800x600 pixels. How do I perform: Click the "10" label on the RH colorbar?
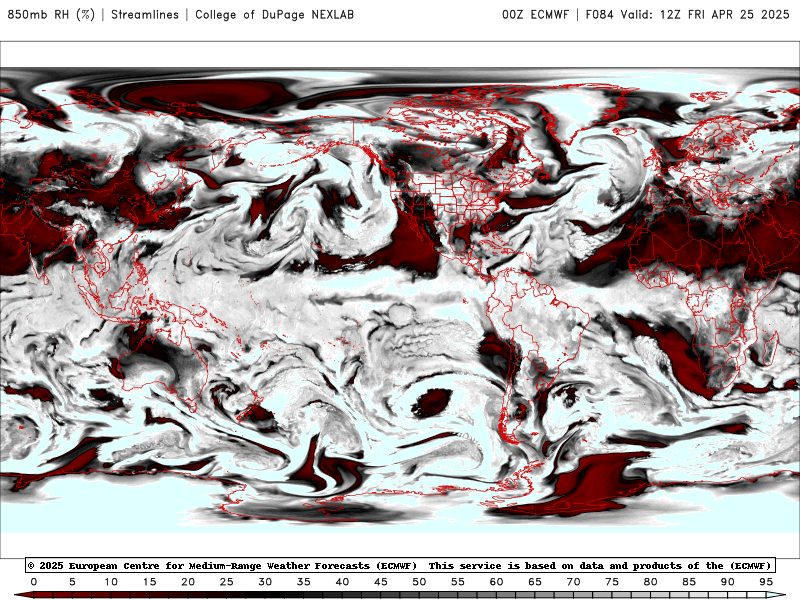click(111, 582)
